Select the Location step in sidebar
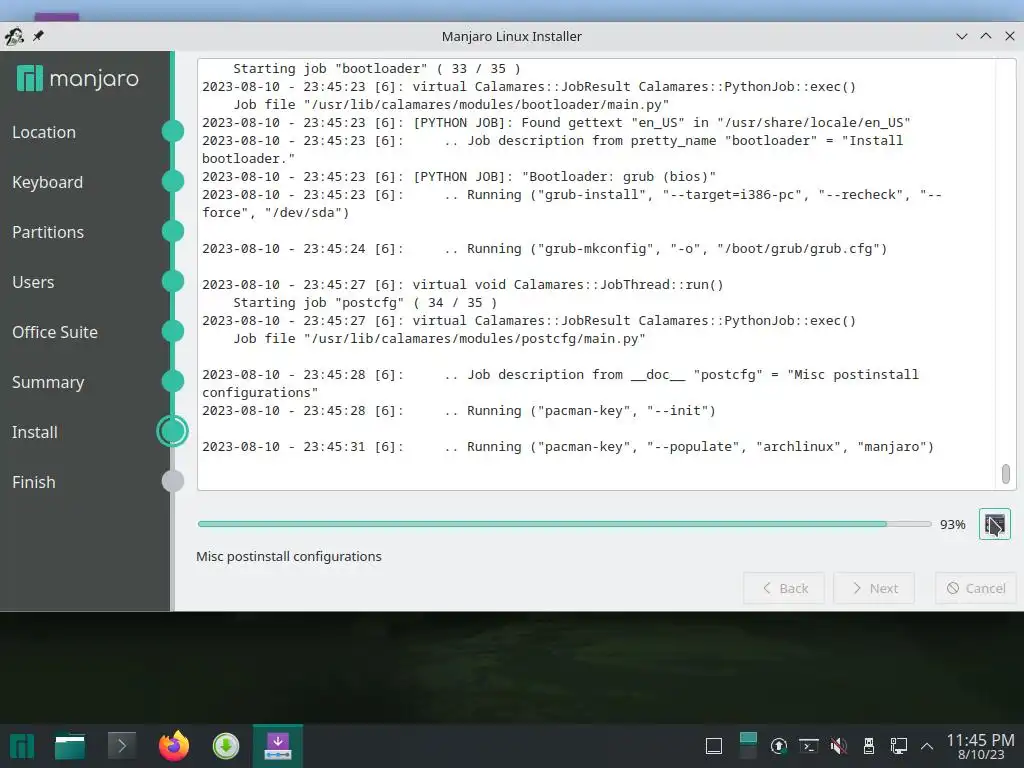The width and height of the screenshot is (1024, 768). pyautogui.click(x=44, y=132)
